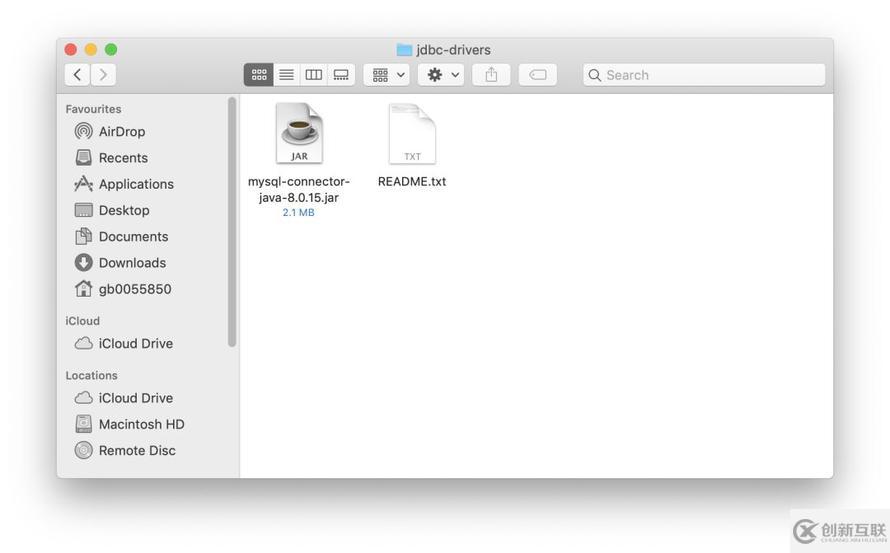Select Remote Disc in the sidebar
Image resolution: width=890 pixels, height=553 pixels.
pos(137,450)
